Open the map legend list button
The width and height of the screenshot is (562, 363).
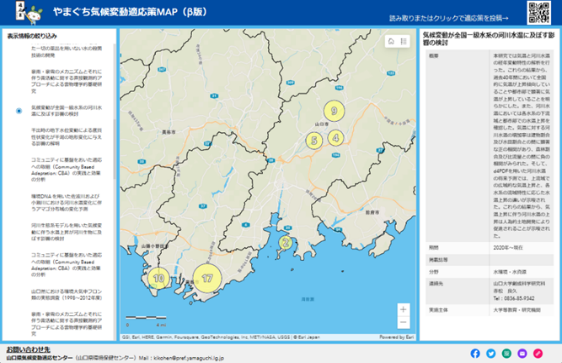click(404, 41)
